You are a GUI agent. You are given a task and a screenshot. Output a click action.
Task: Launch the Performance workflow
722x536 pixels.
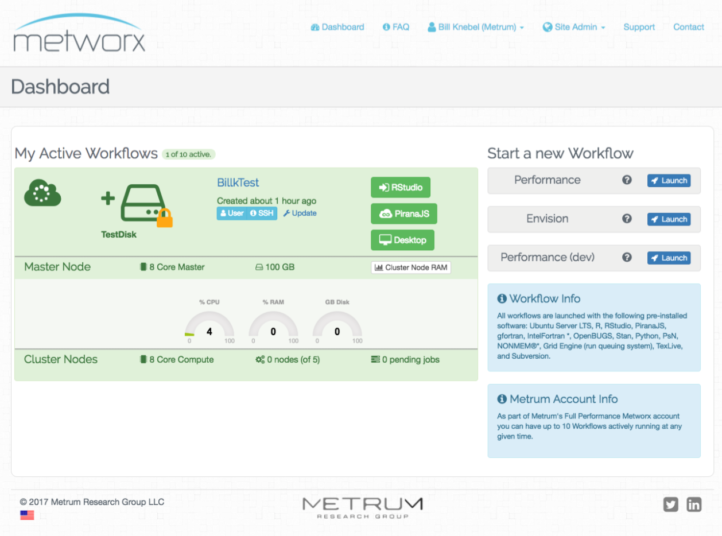pyautogui.click(x=669, y=181)
